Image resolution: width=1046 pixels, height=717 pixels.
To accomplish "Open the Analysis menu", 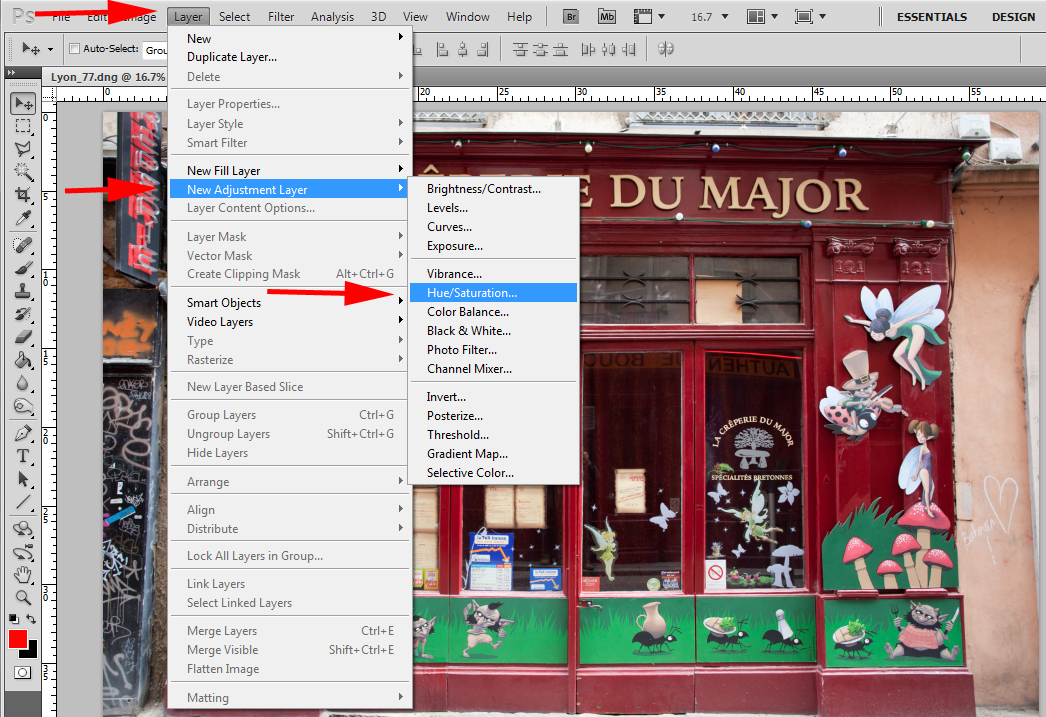I will coord(332,17).
